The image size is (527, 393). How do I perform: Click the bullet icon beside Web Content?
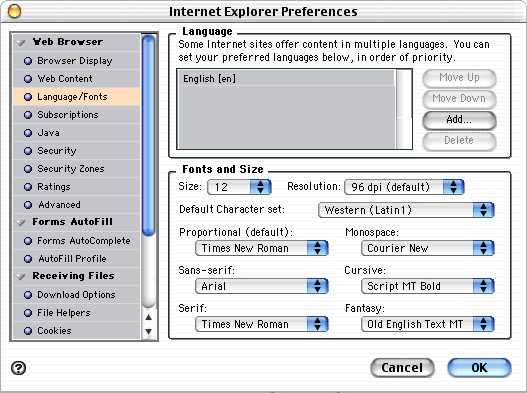[x=28, y=79]
